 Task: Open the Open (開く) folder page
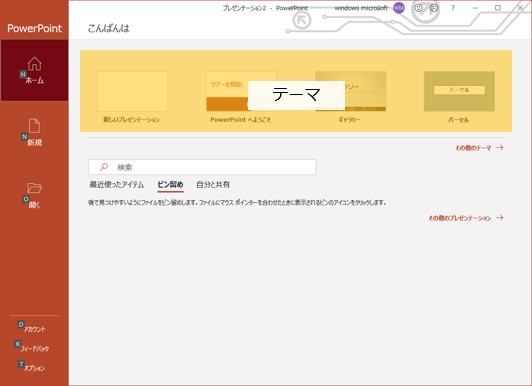point(34,195)
